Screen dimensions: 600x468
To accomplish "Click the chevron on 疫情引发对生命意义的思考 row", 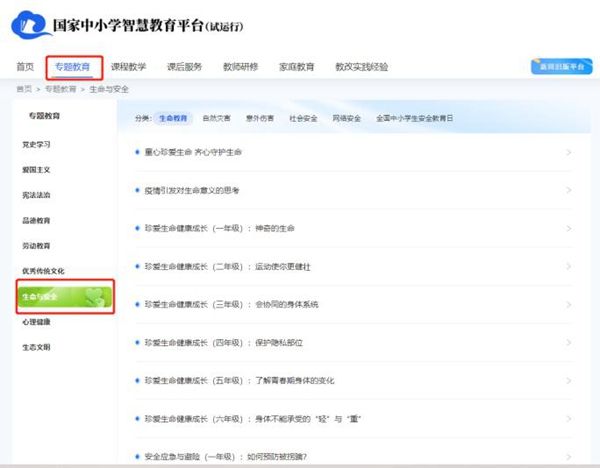I will coord(568,190).
